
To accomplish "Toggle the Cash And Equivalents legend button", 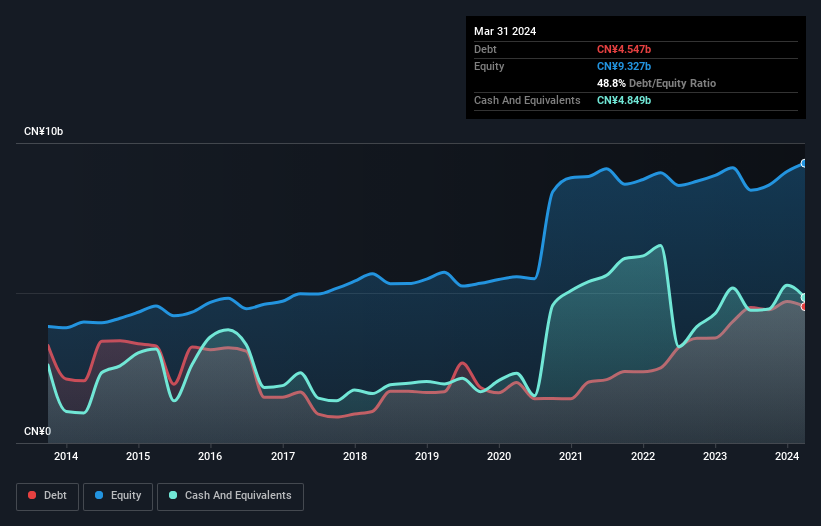I will [x=230, y=496].
